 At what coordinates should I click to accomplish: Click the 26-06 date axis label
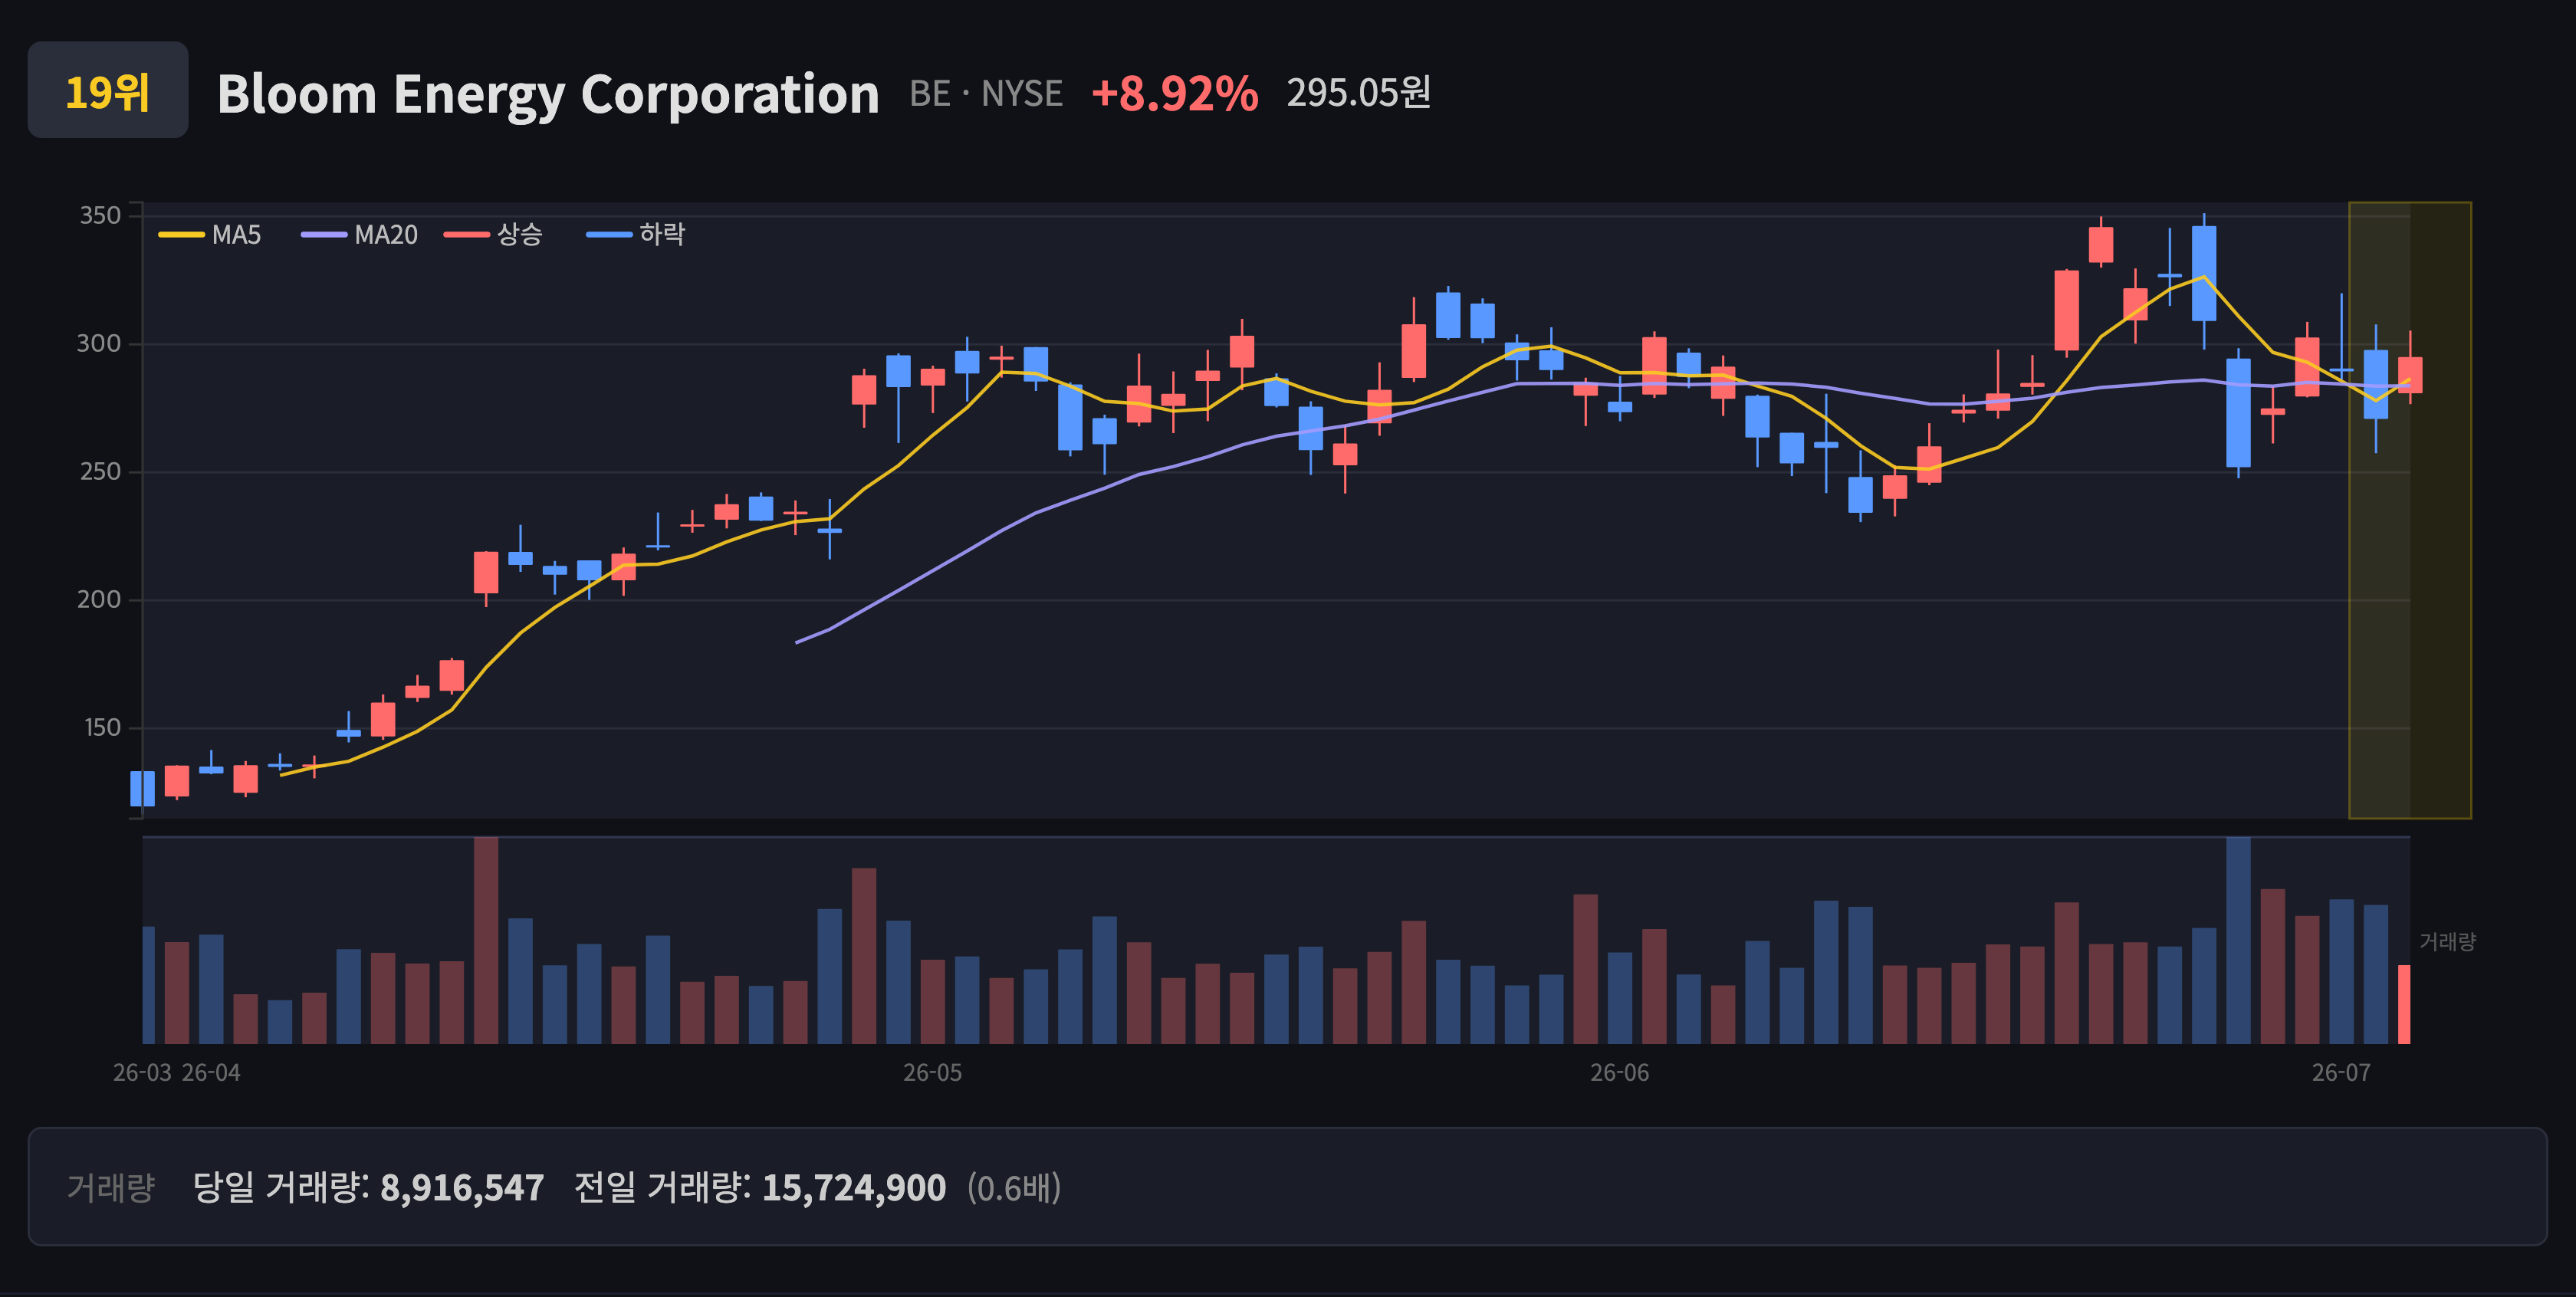[x=1620, y=1073]
